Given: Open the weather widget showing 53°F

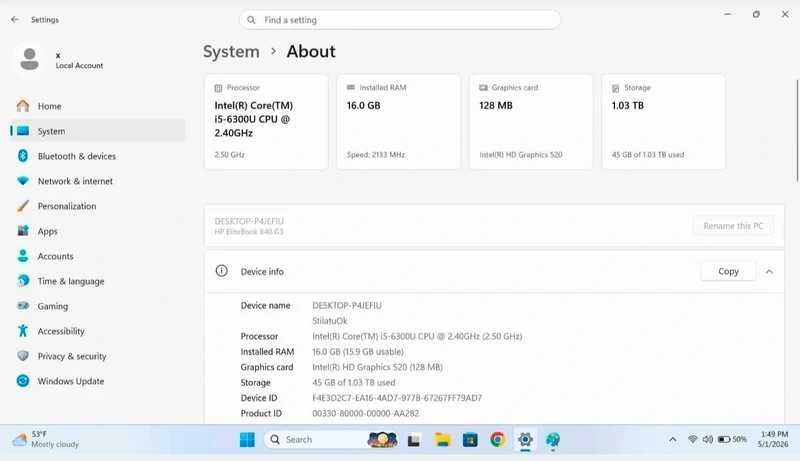Looking at the screenshot, I should [46, 439].
